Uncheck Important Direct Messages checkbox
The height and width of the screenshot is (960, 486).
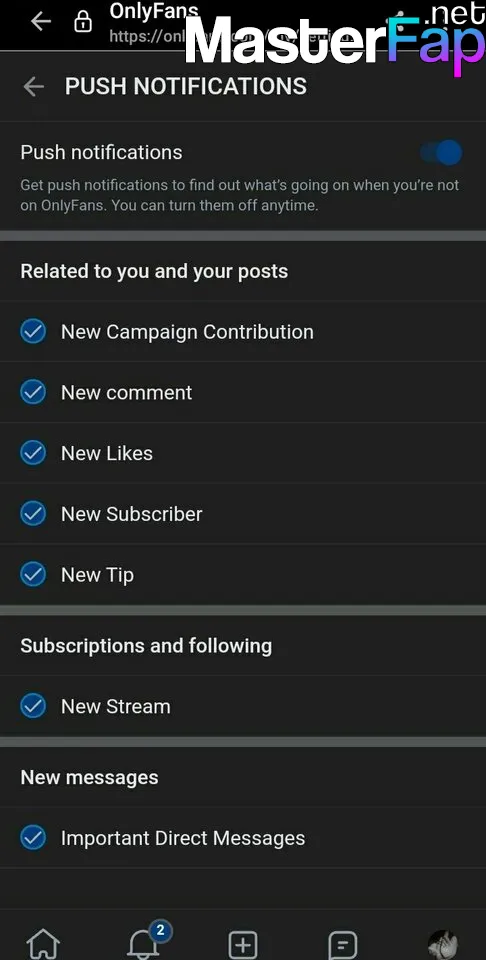pos(33,838)
